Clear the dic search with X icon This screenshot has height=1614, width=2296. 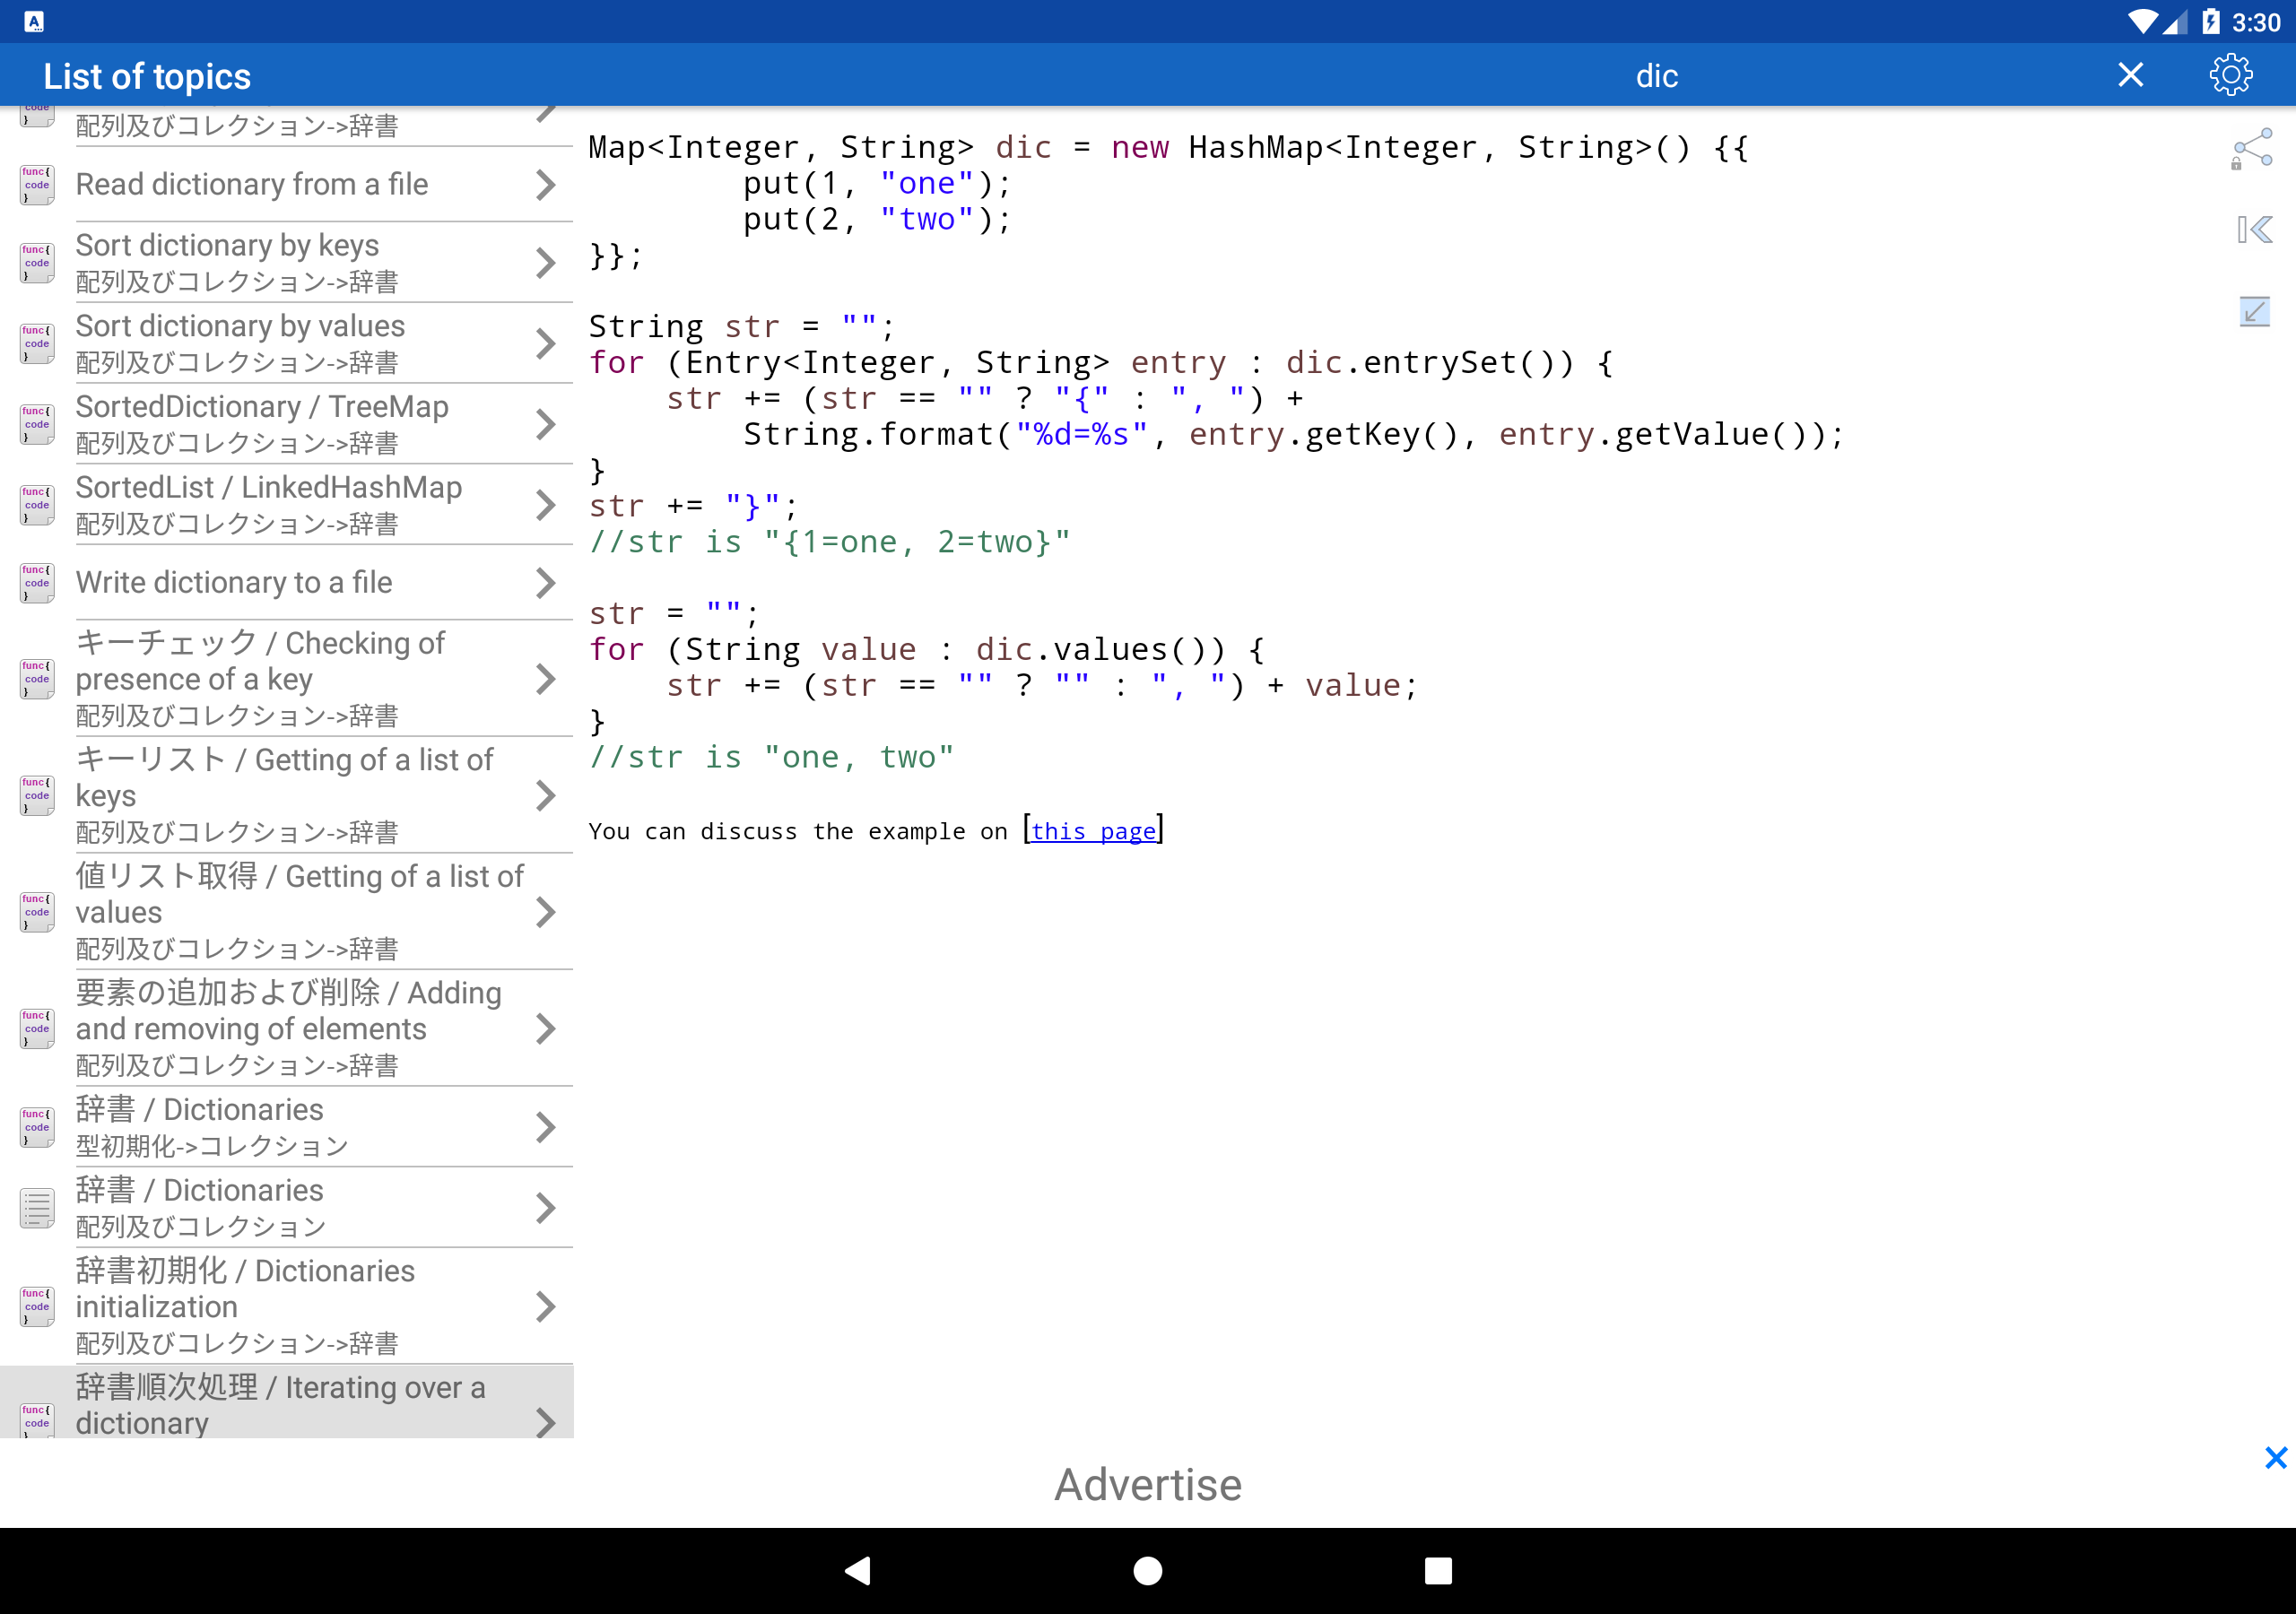point(2130,75)
